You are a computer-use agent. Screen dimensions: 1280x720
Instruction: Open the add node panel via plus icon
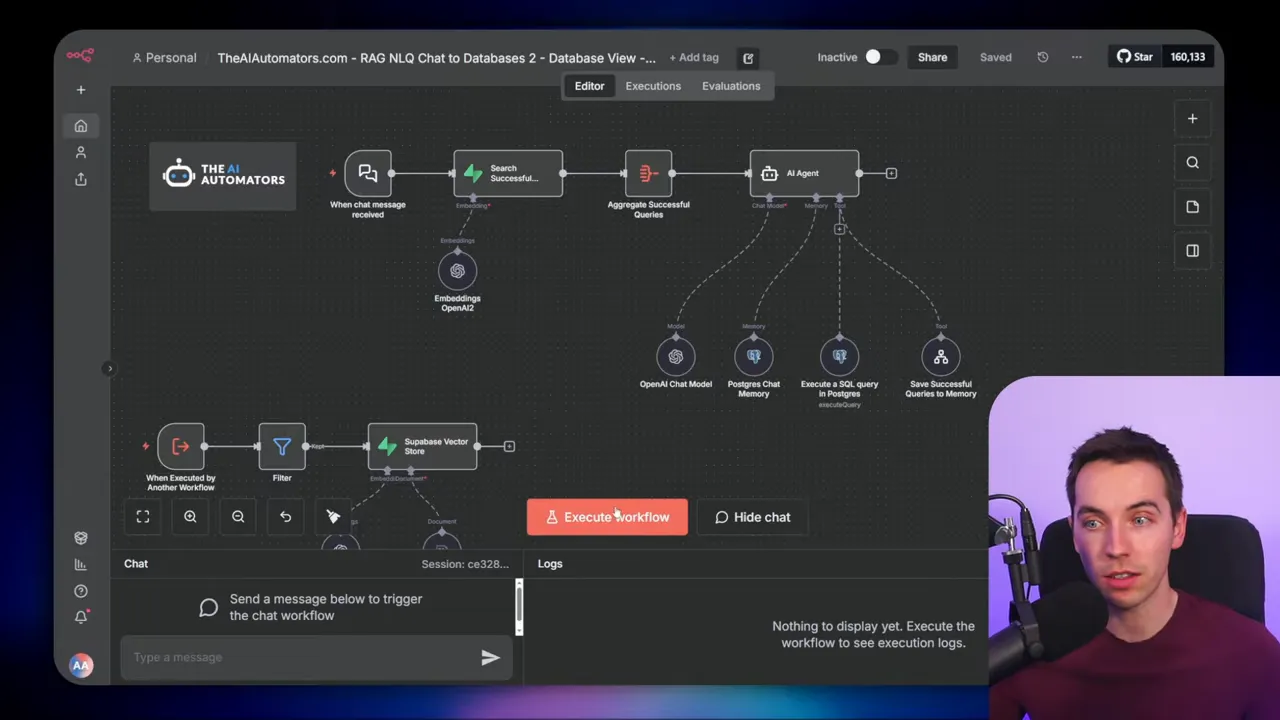1192,118
